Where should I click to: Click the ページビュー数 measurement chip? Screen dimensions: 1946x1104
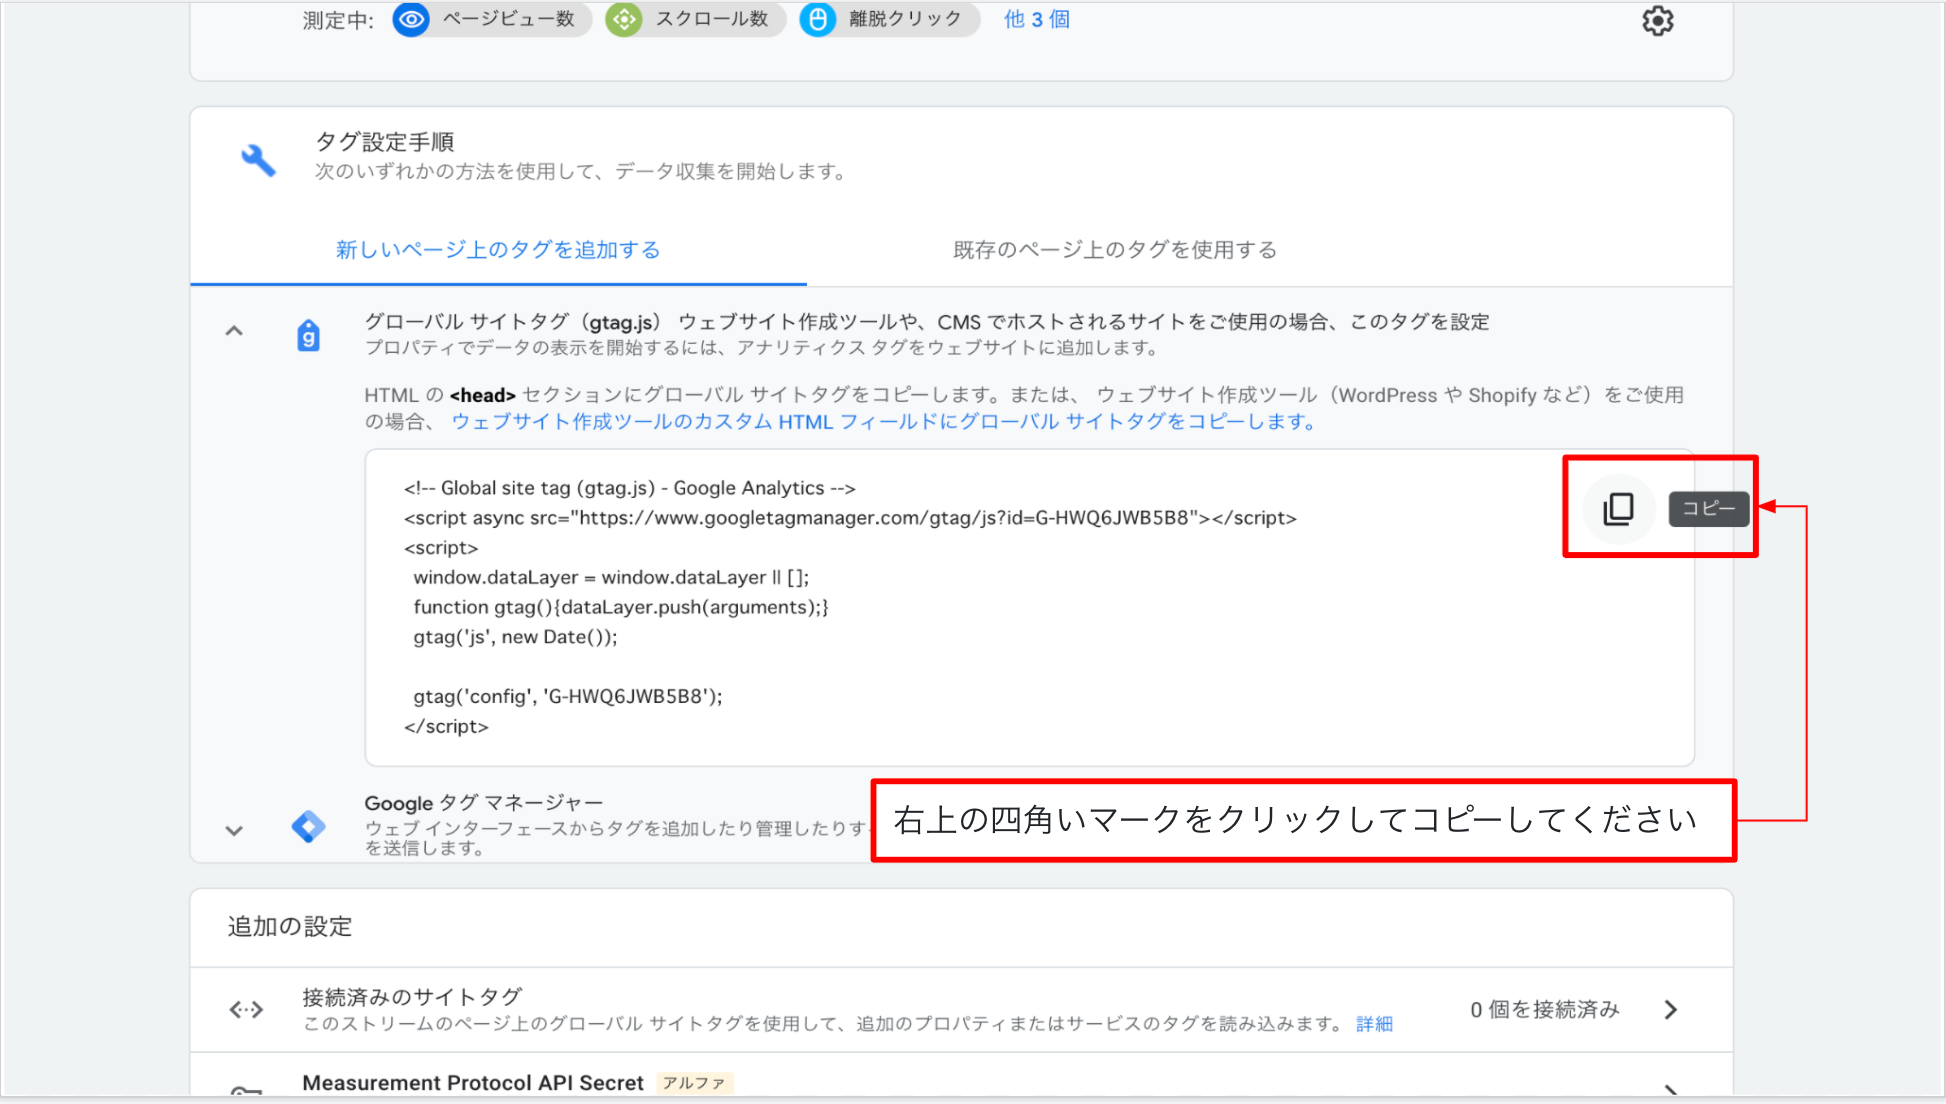pyautogui.click(x=508, y=19)
